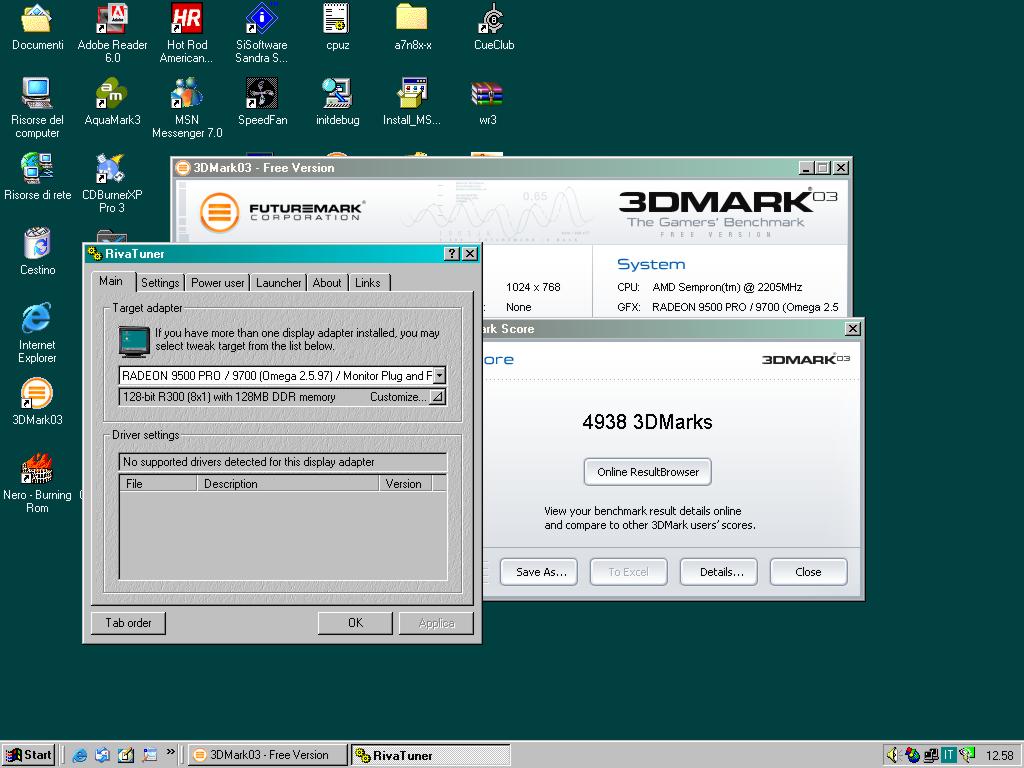Click the RivaTuner help question mark button

pyautogui.click(x=451, y=253)
